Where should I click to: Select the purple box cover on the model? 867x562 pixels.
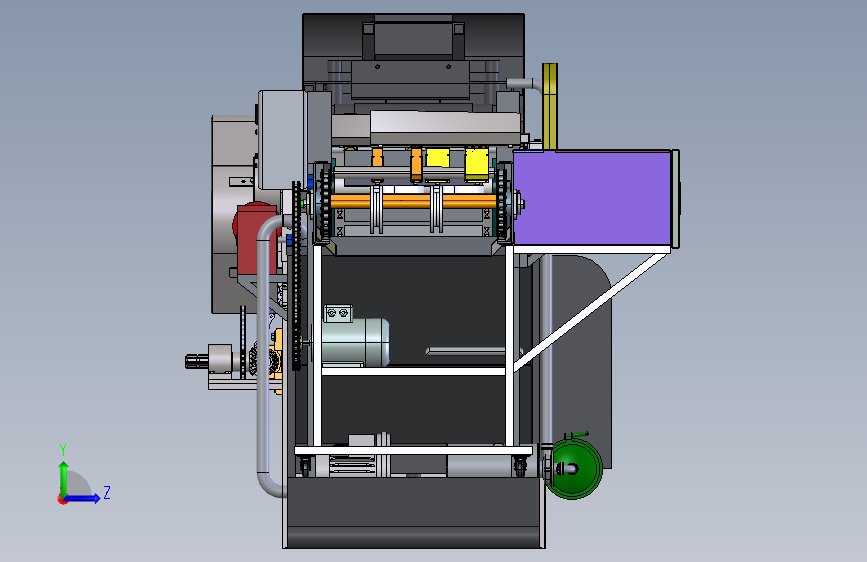tap(592, 197)
